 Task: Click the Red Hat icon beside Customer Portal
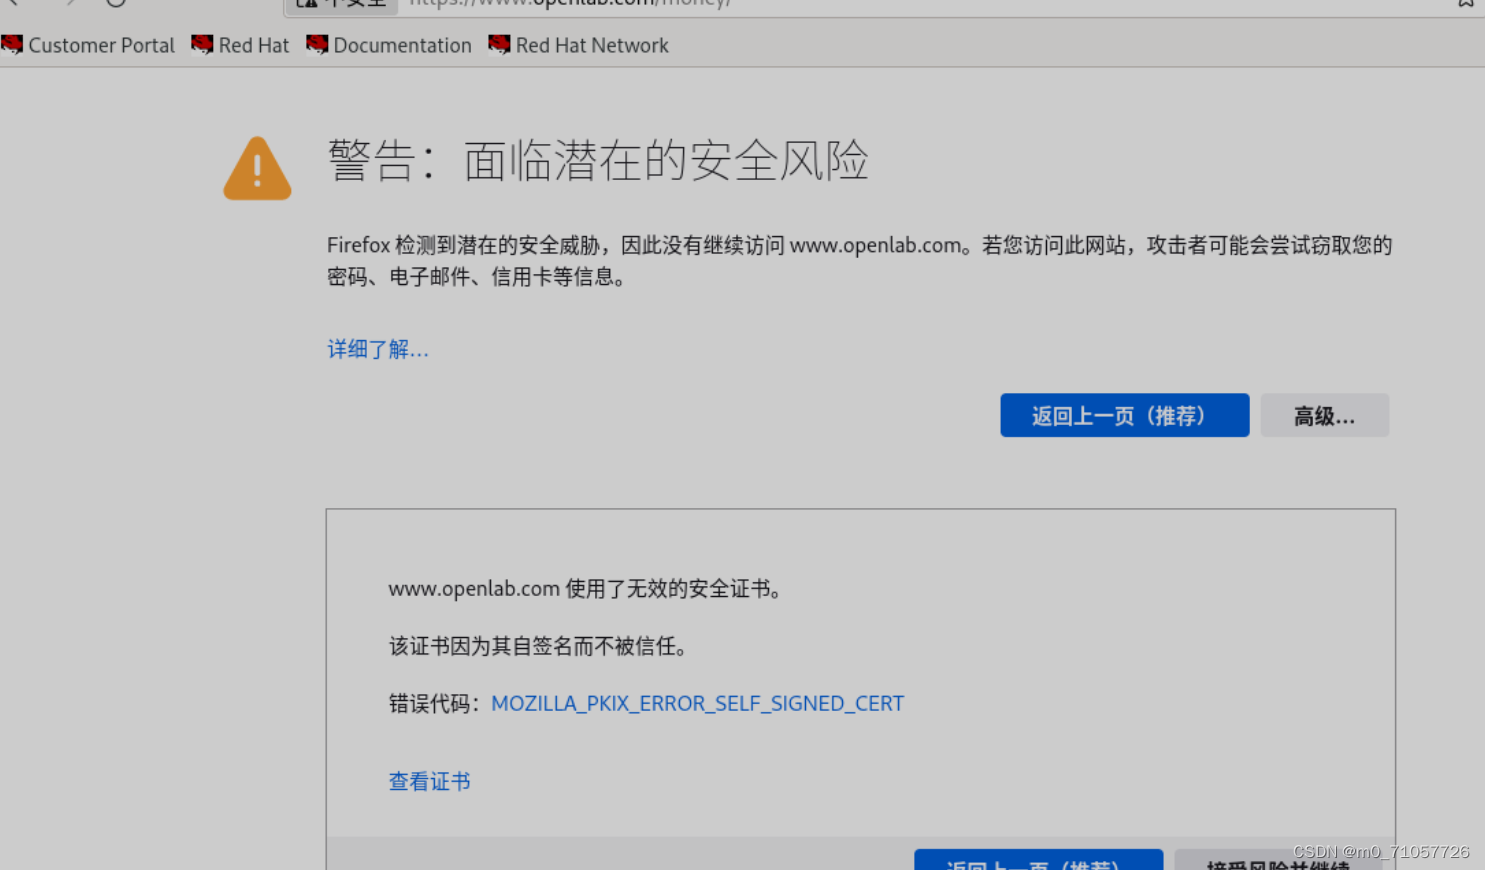[x=12, y=44]
